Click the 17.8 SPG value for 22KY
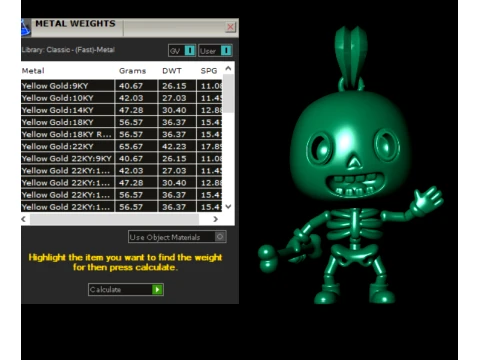This screenshot has width=480, height=360. (x=211, y=146)
